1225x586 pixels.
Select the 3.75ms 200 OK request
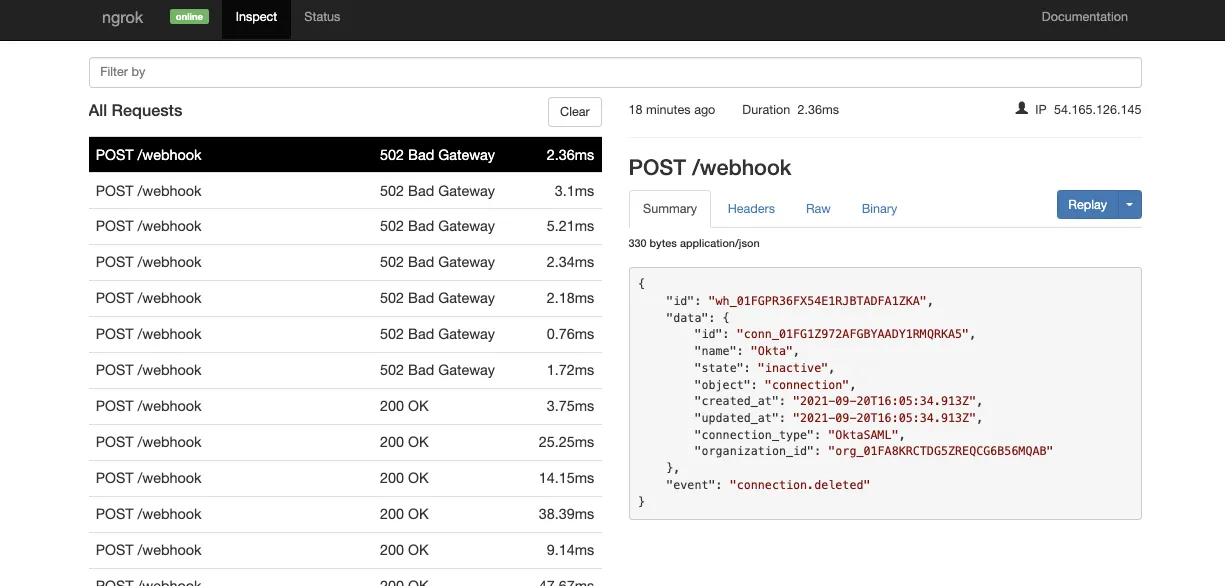click(x=345, y=407)
